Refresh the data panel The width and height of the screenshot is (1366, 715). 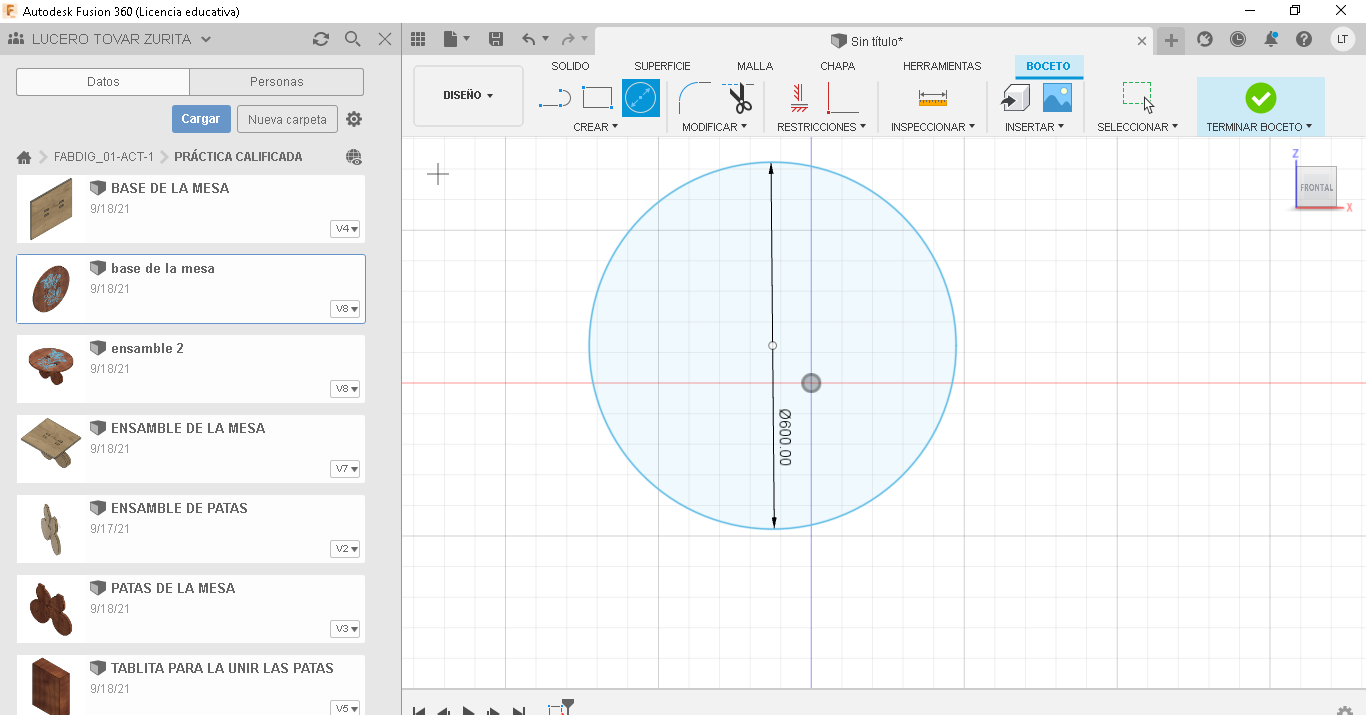(320, 39)
